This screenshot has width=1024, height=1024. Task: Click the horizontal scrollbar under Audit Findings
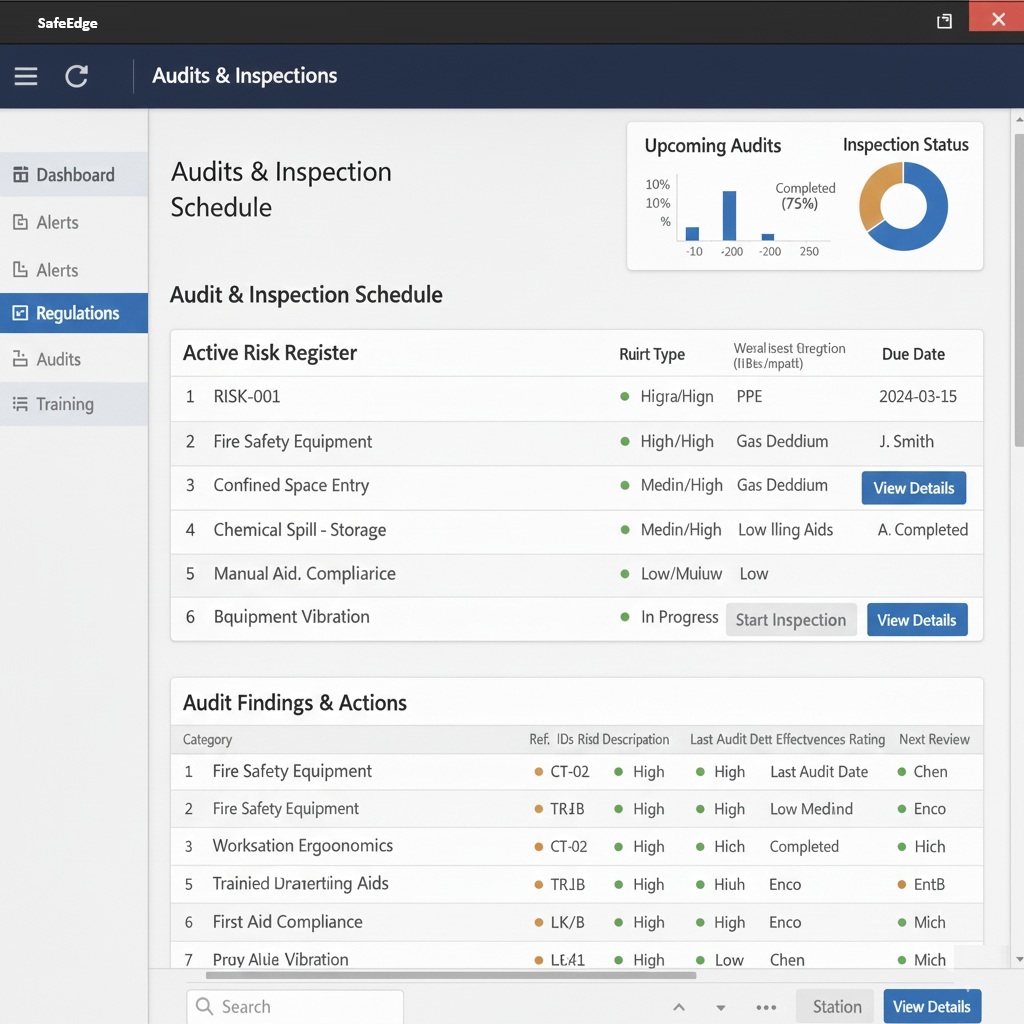[x=450, y=975]
